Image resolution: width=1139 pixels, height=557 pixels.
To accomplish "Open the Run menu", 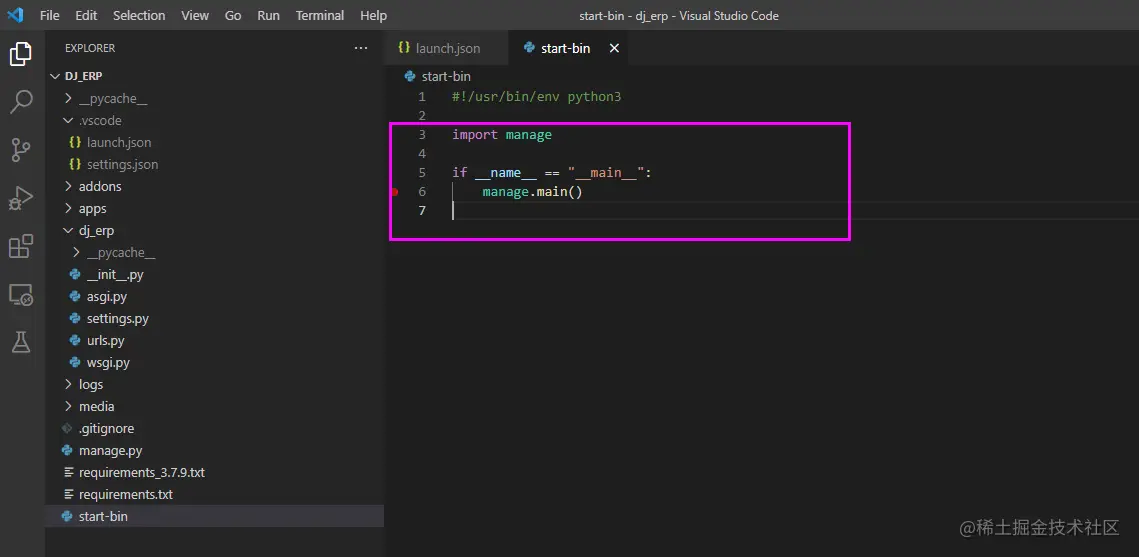I will coord(269,15).
